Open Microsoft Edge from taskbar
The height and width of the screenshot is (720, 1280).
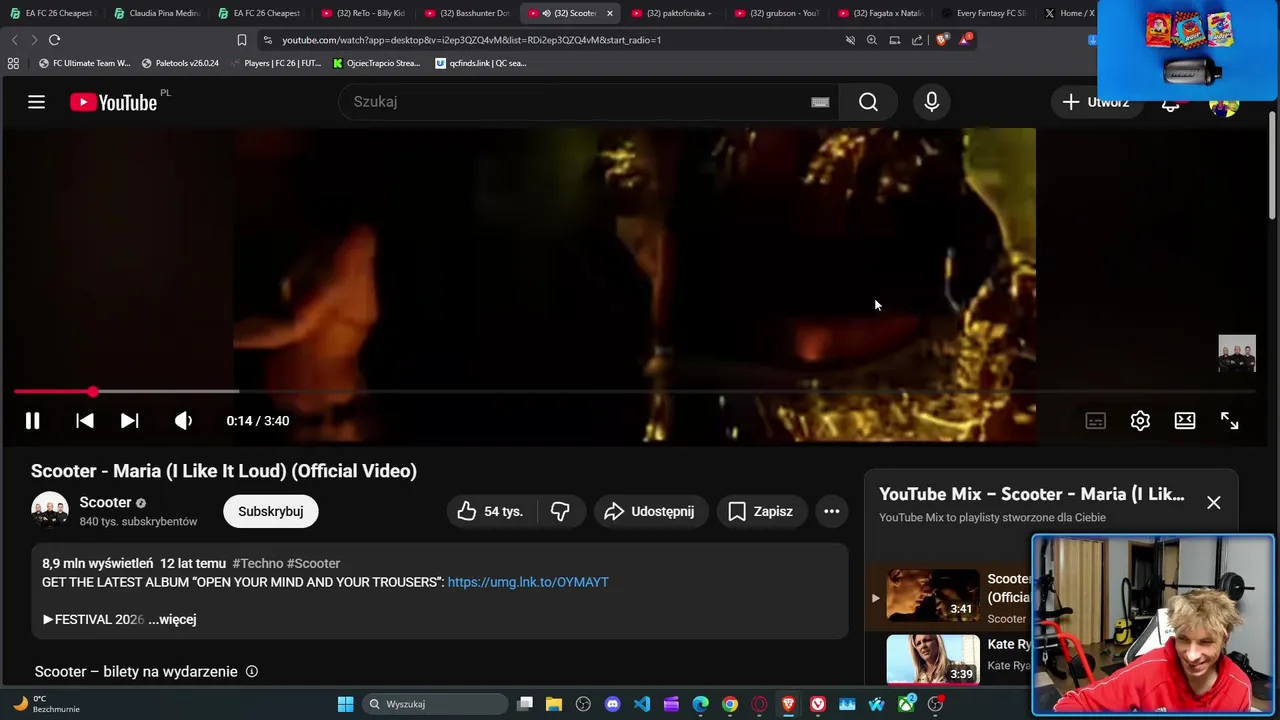pos(700,704)
